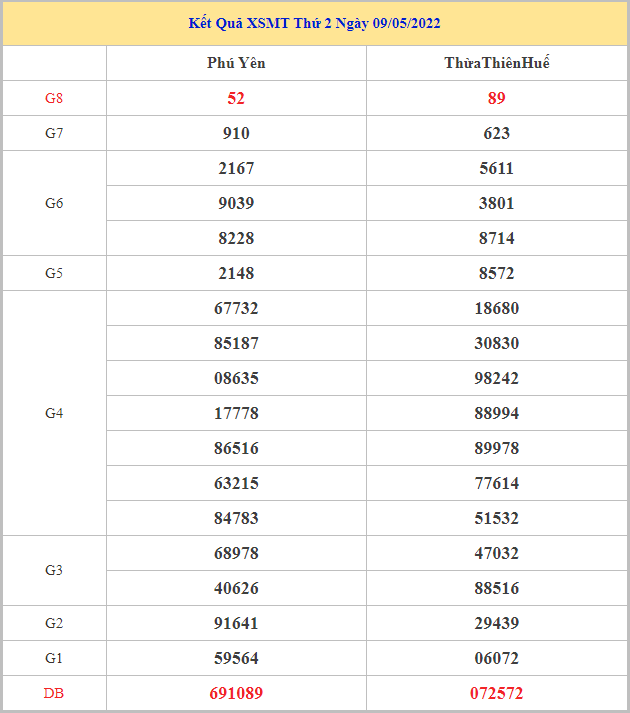
Task: Pick the G6 number 9039
Action: (x=236, y=203)
